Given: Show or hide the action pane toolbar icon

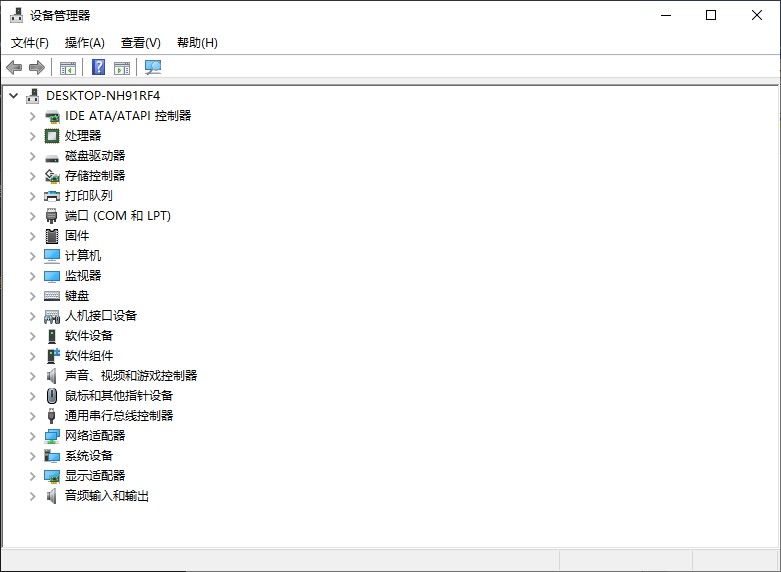Looking at the screenshot, I should click(x=122, y=68).
